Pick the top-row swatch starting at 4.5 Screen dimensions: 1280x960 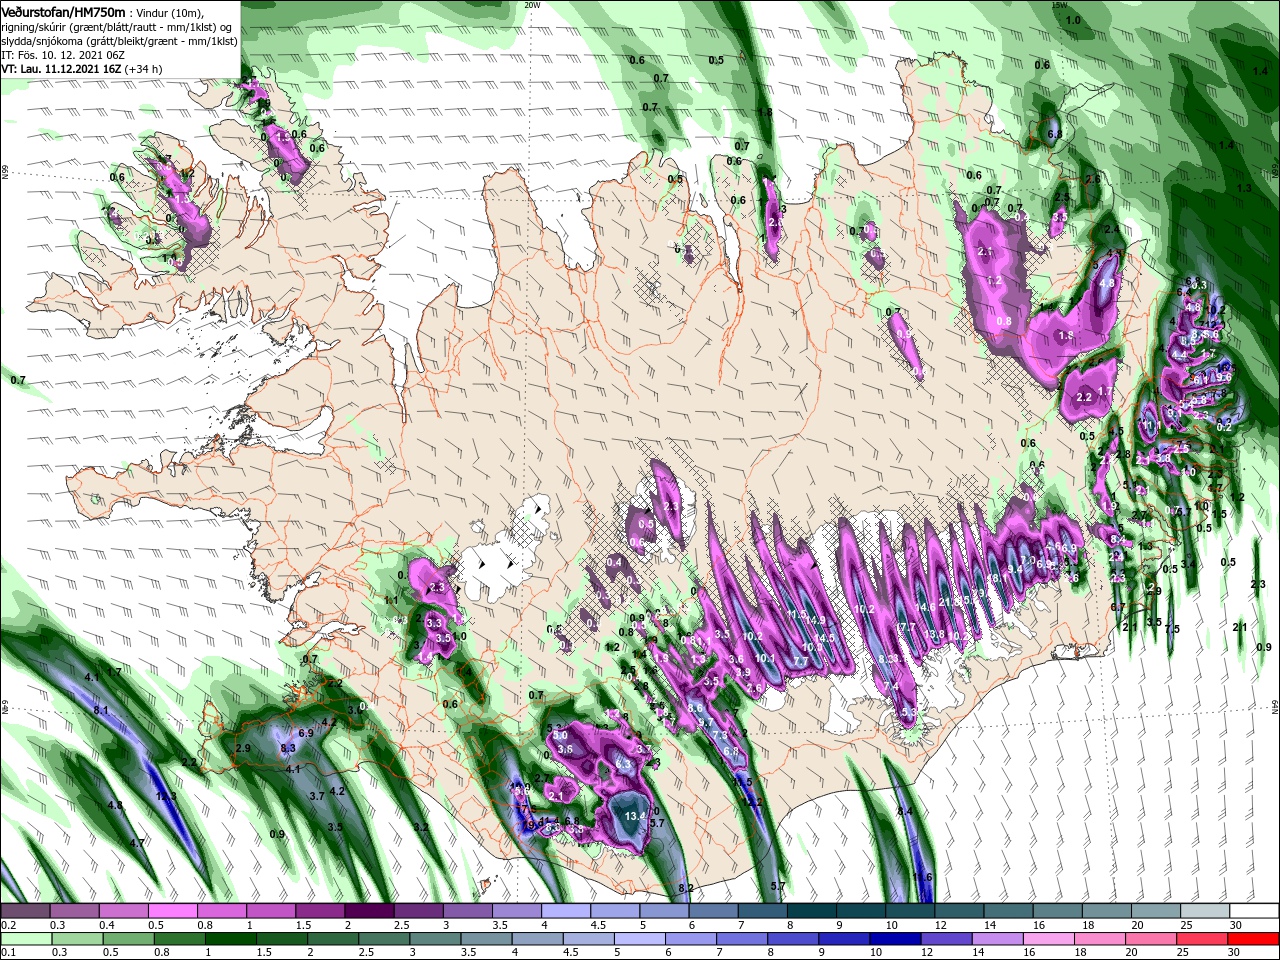click(614, 911)
